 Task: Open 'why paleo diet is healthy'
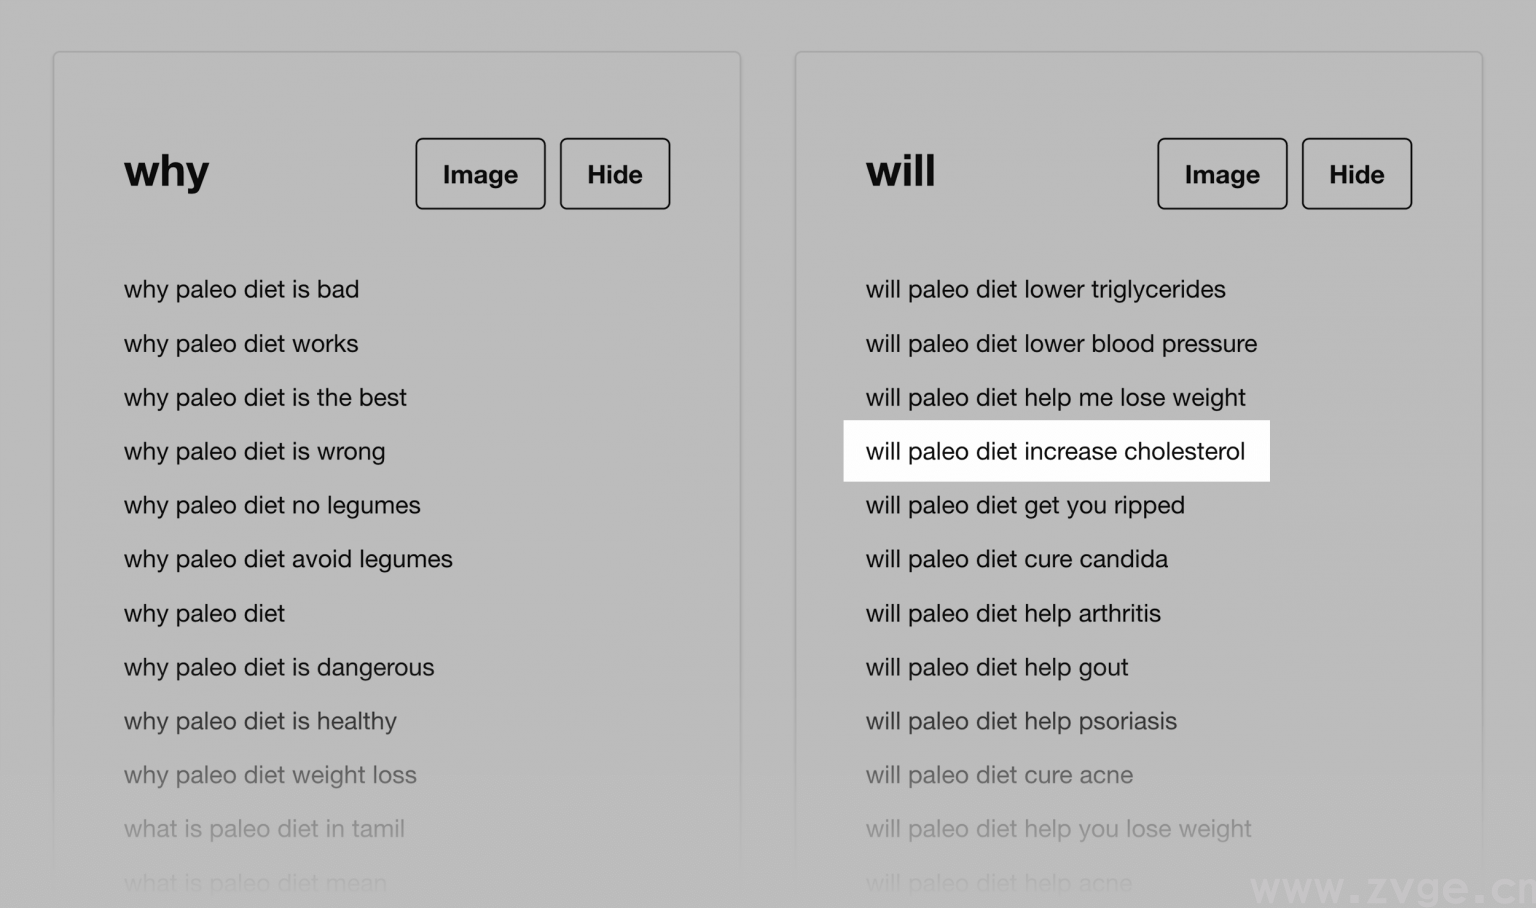pyautogui.click(x=260, y=722)
